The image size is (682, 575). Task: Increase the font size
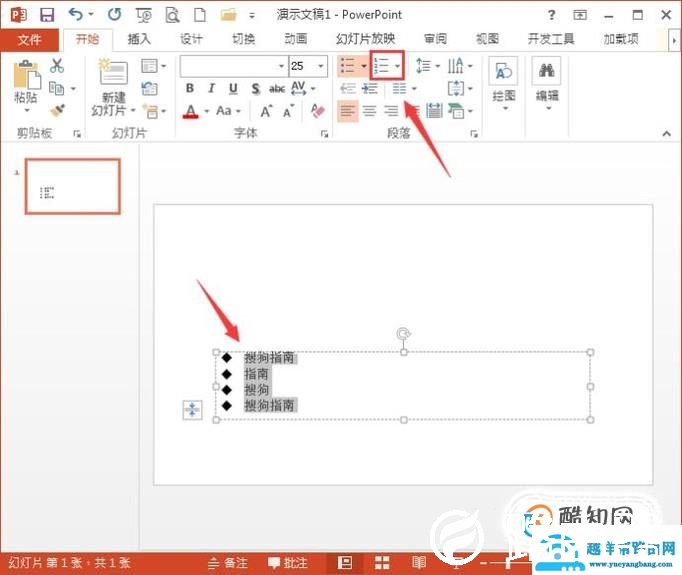coord(266,111)
